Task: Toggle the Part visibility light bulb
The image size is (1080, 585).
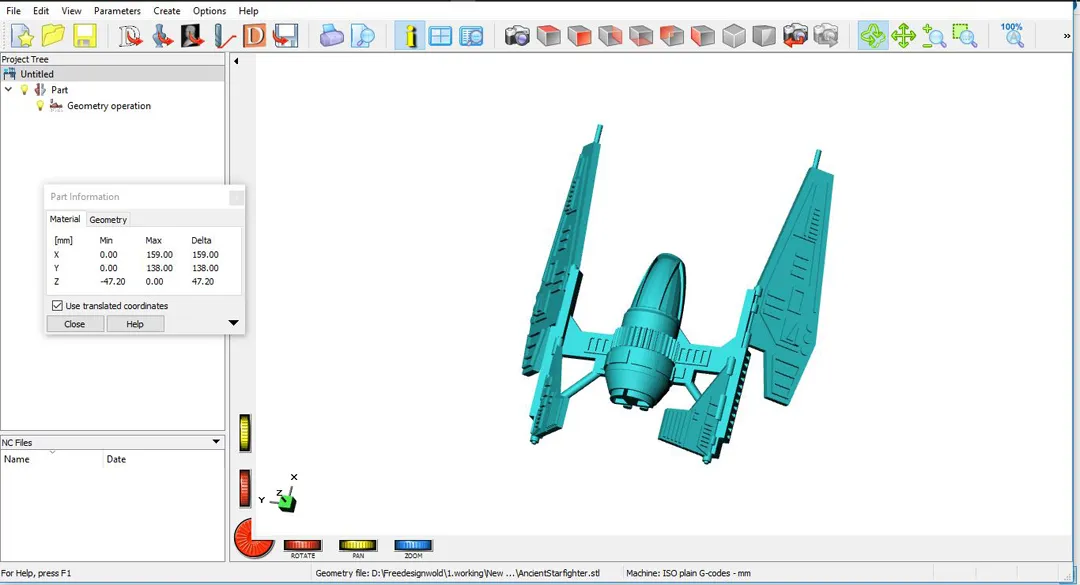Action: [x=25, y=90]
